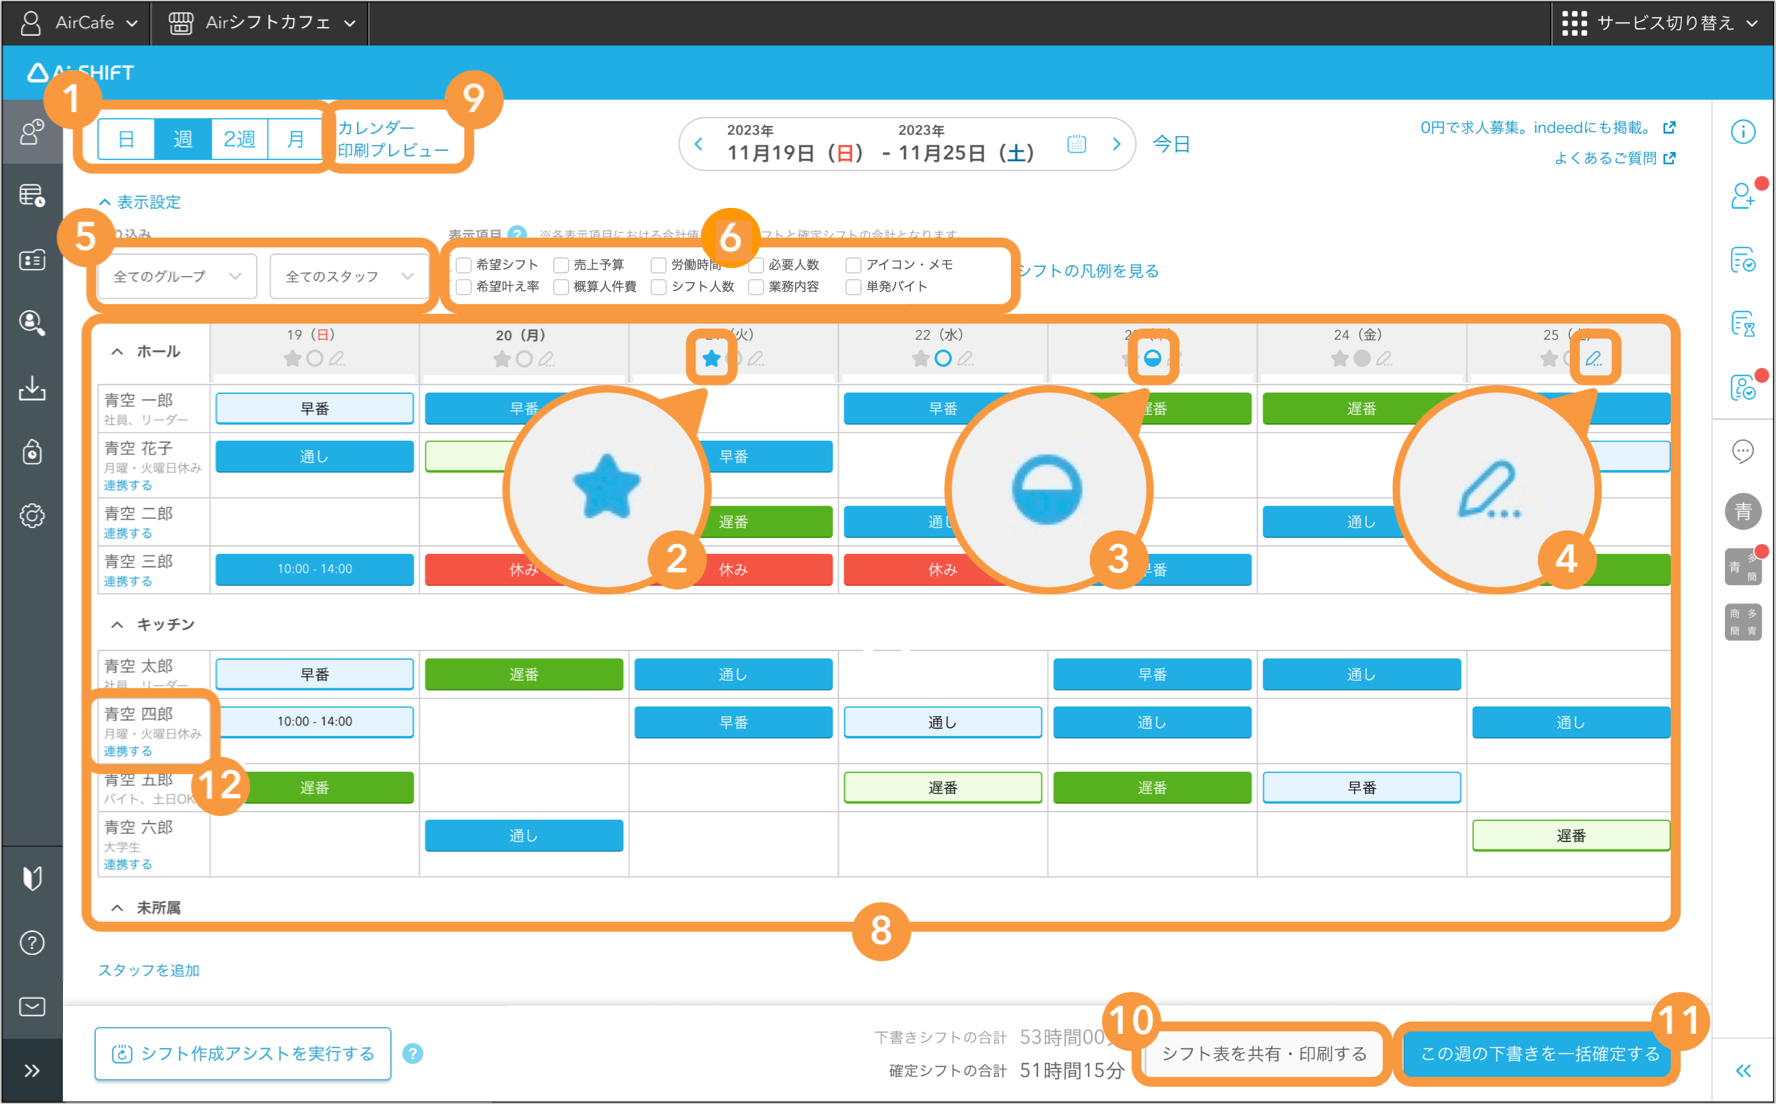Click シフト表を共有・印刷する button

tap(1264, 1054)
